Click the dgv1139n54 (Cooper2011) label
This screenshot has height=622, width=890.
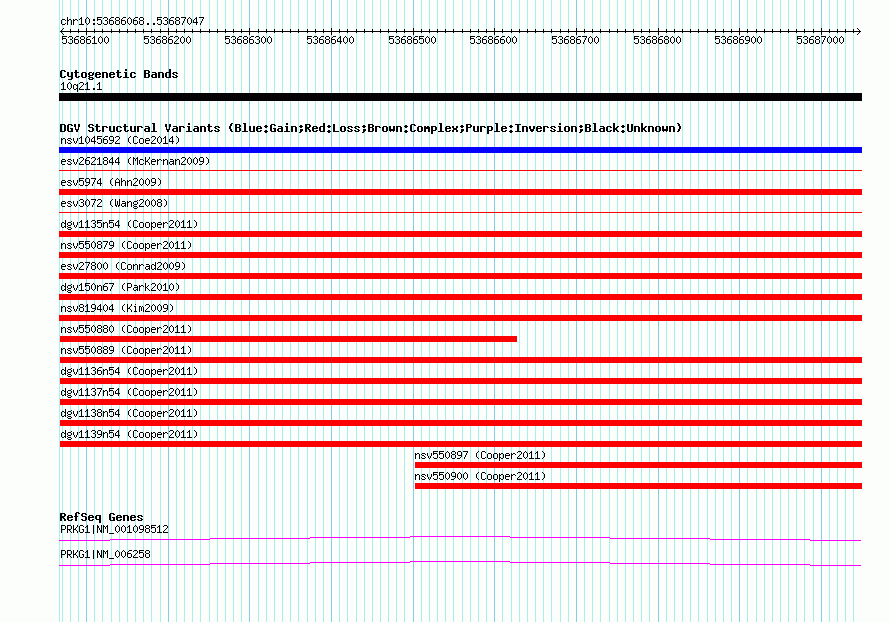tap(129, 434)
